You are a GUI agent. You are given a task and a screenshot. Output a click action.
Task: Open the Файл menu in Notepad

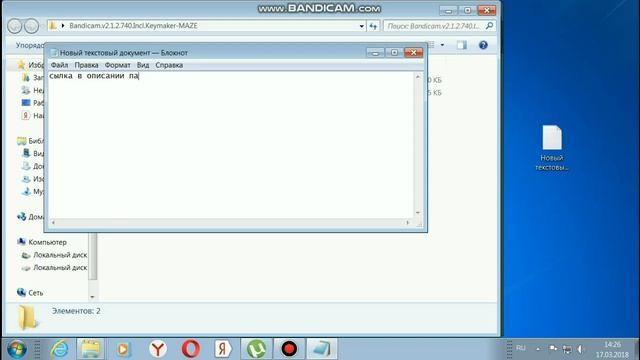click(x=59, y=65)
